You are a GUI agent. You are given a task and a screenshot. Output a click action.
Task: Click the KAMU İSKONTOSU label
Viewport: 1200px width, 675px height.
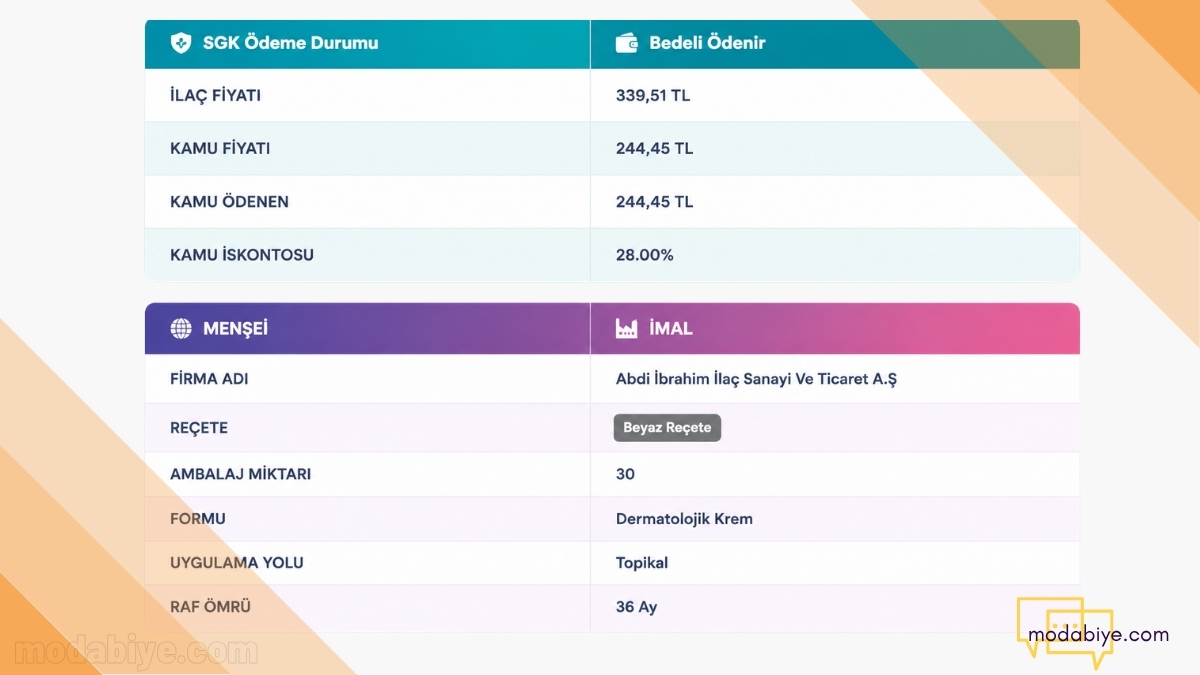pyautogui.click(x=242, y=255)
